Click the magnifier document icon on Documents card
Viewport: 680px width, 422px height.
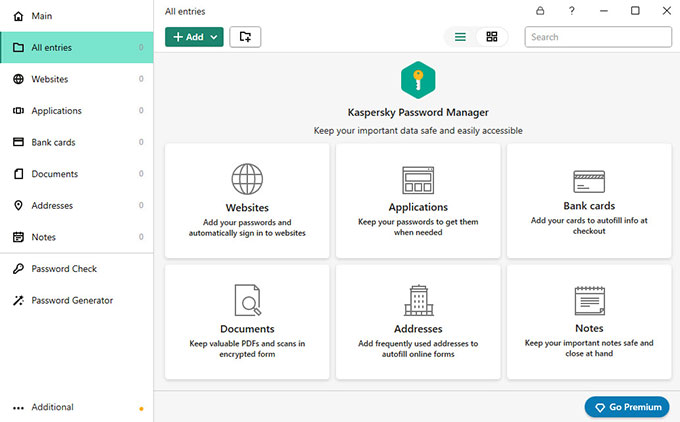(x=248, y=300)
